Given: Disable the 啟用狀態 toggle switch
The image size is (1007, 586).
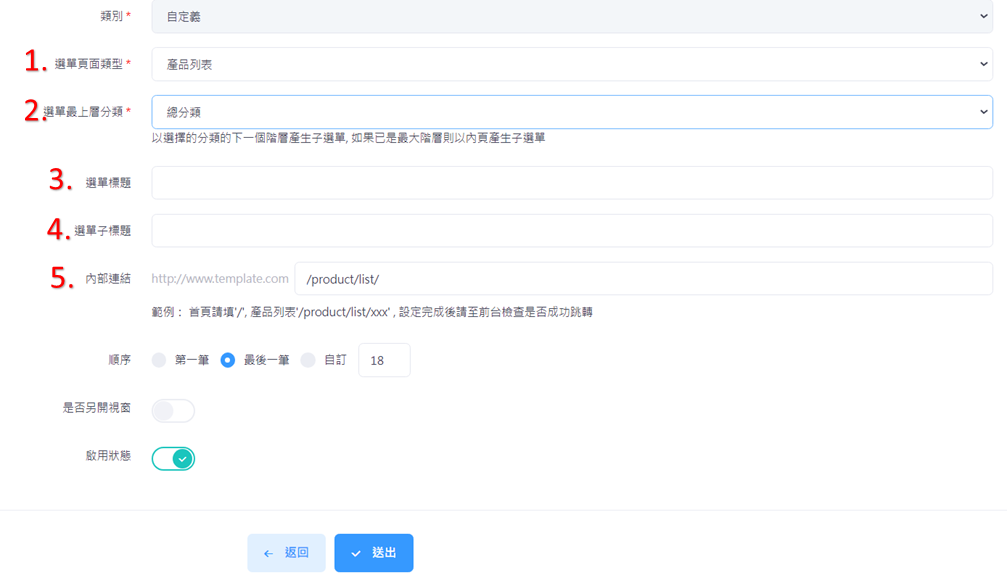Looking at the screenshot, I should coord(173,458).
